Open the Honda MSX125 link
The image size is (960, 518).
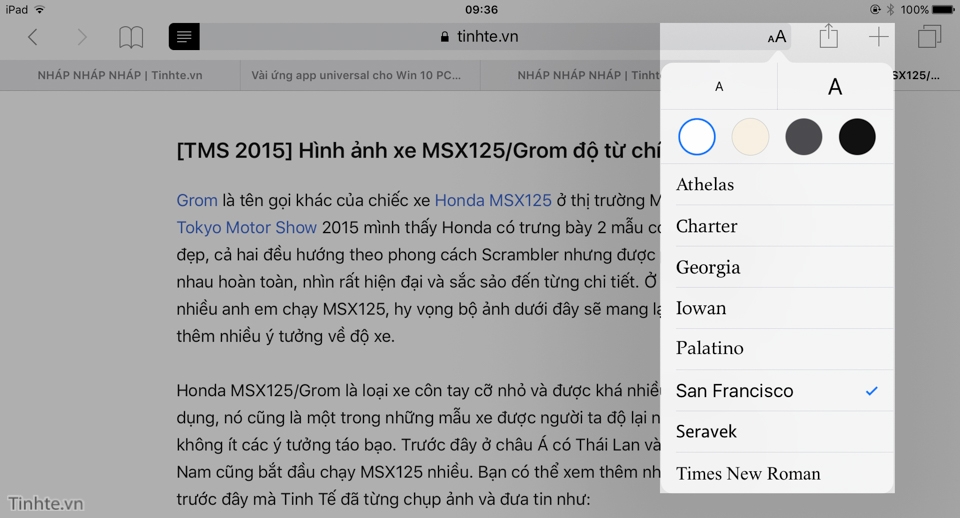point(493,200)
